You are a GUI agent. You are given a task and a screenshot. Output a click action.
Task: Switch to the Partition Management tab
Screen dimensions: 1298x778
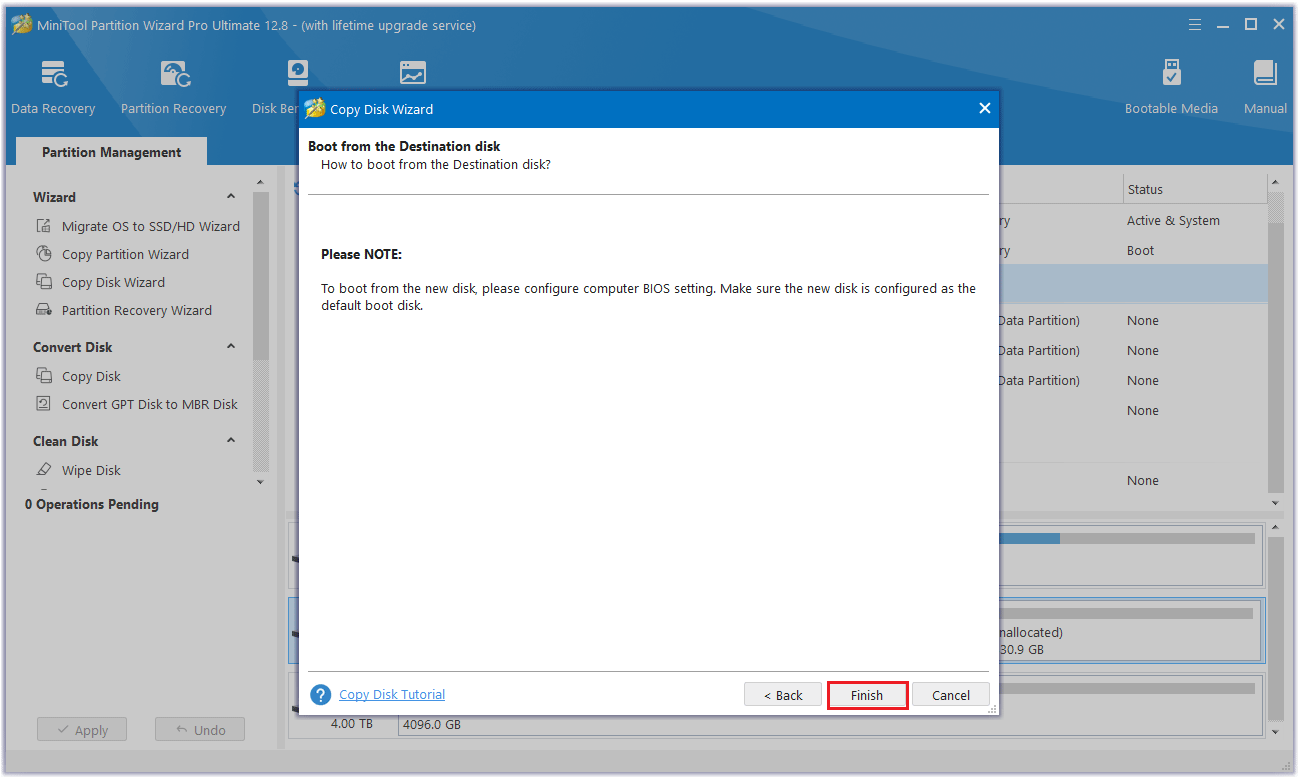(x=112, y=152)
